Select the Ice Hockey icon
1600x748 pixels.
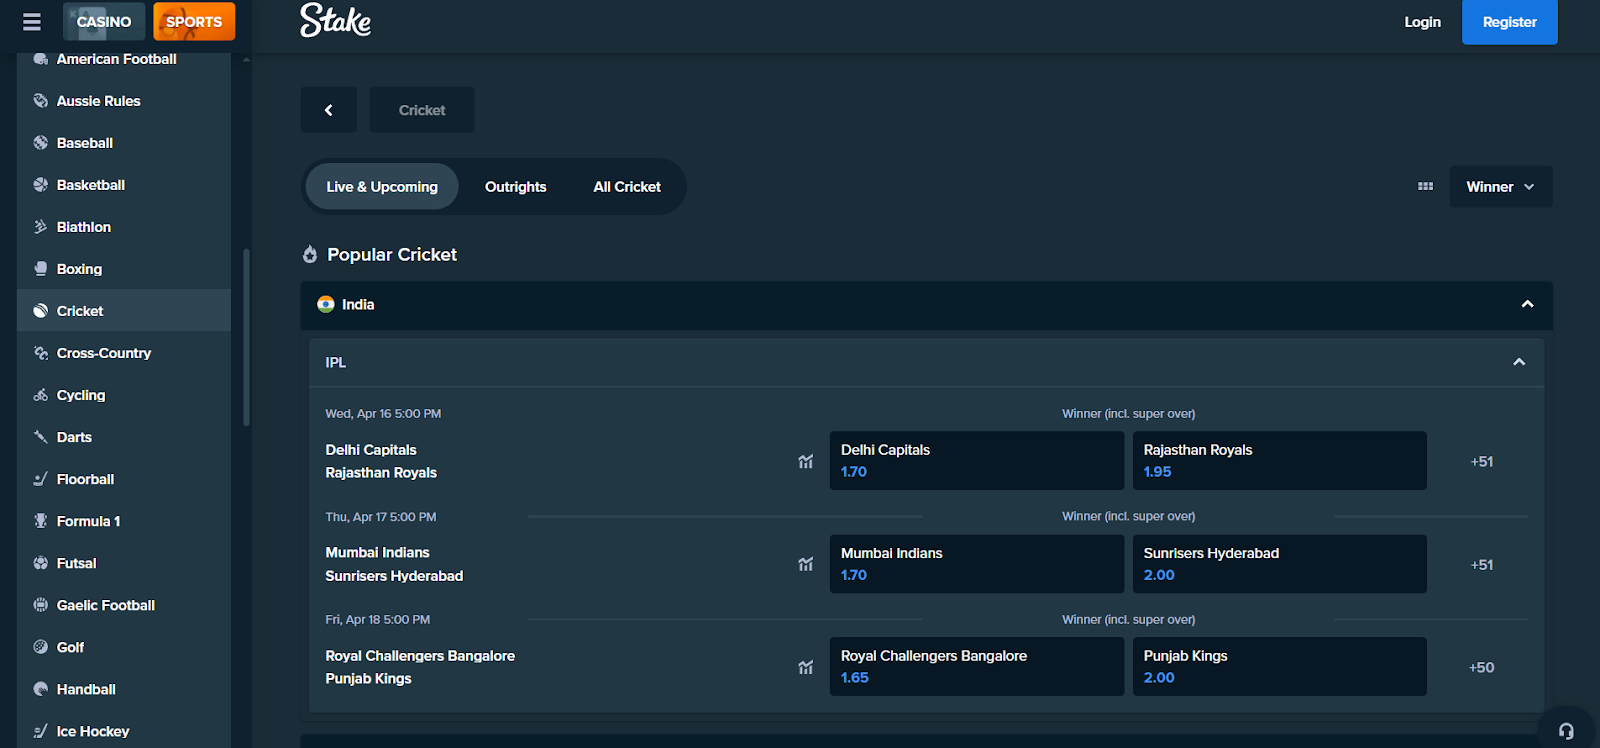tap(40, 731)
